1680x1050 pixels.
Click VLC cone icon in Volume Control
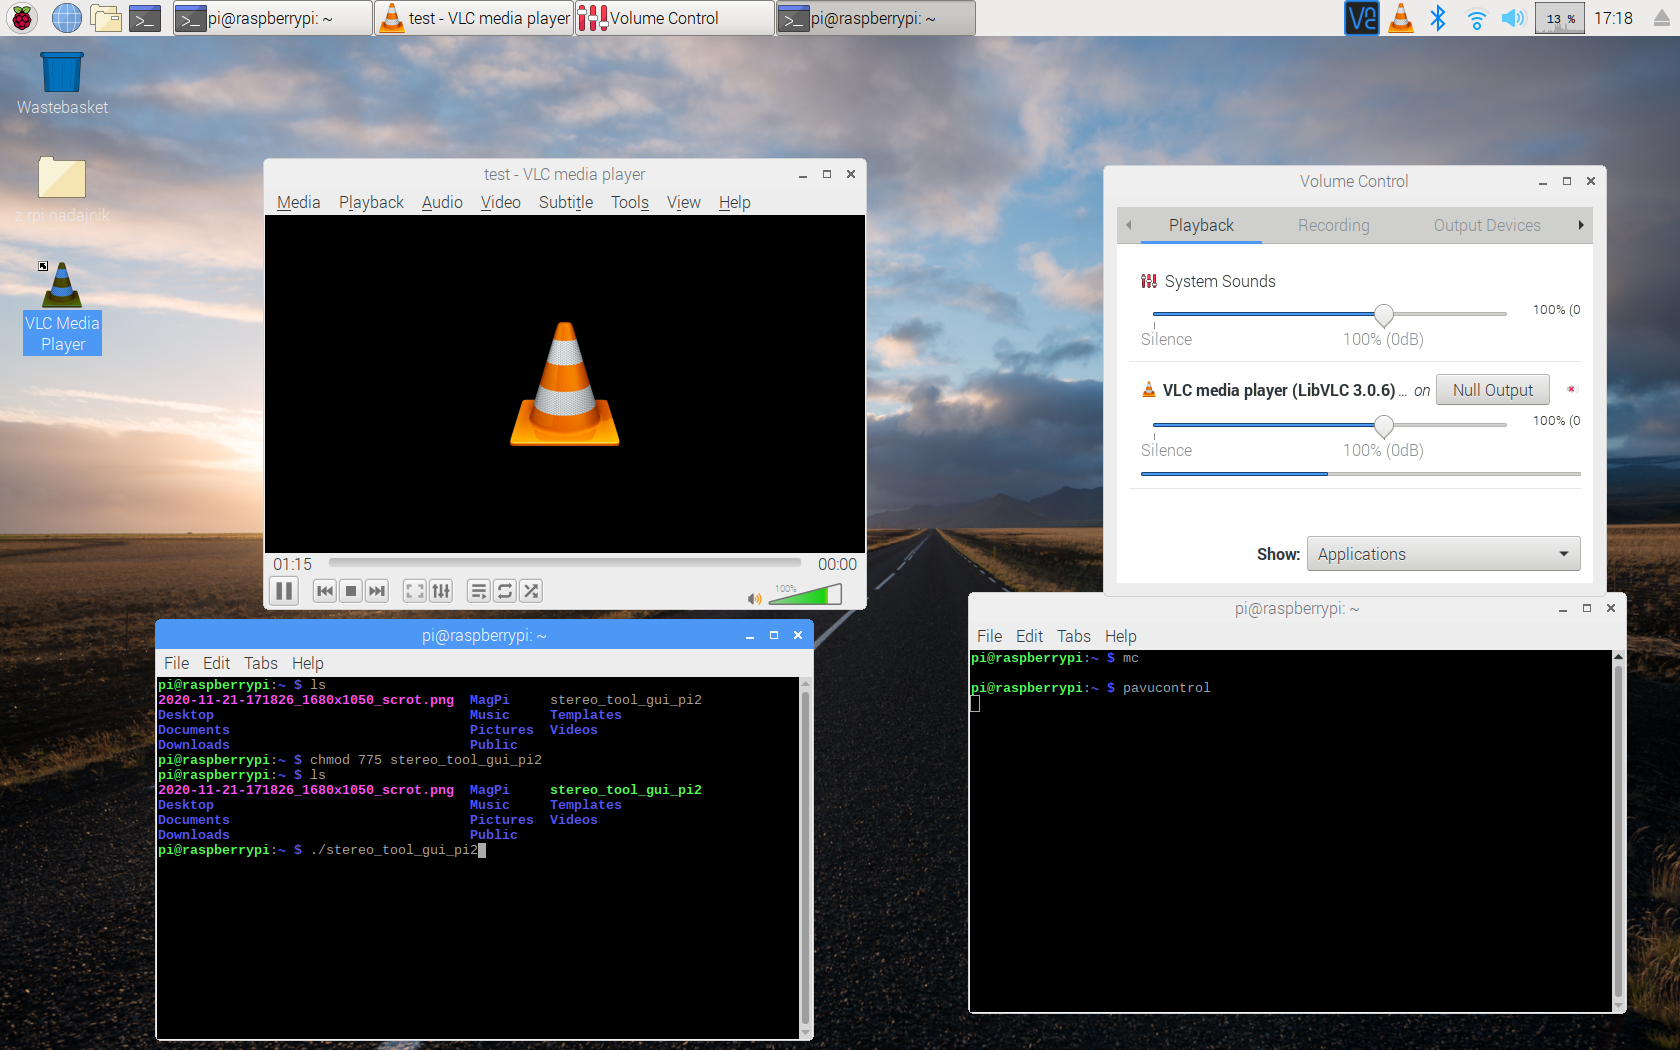[x=1149, y=390]
